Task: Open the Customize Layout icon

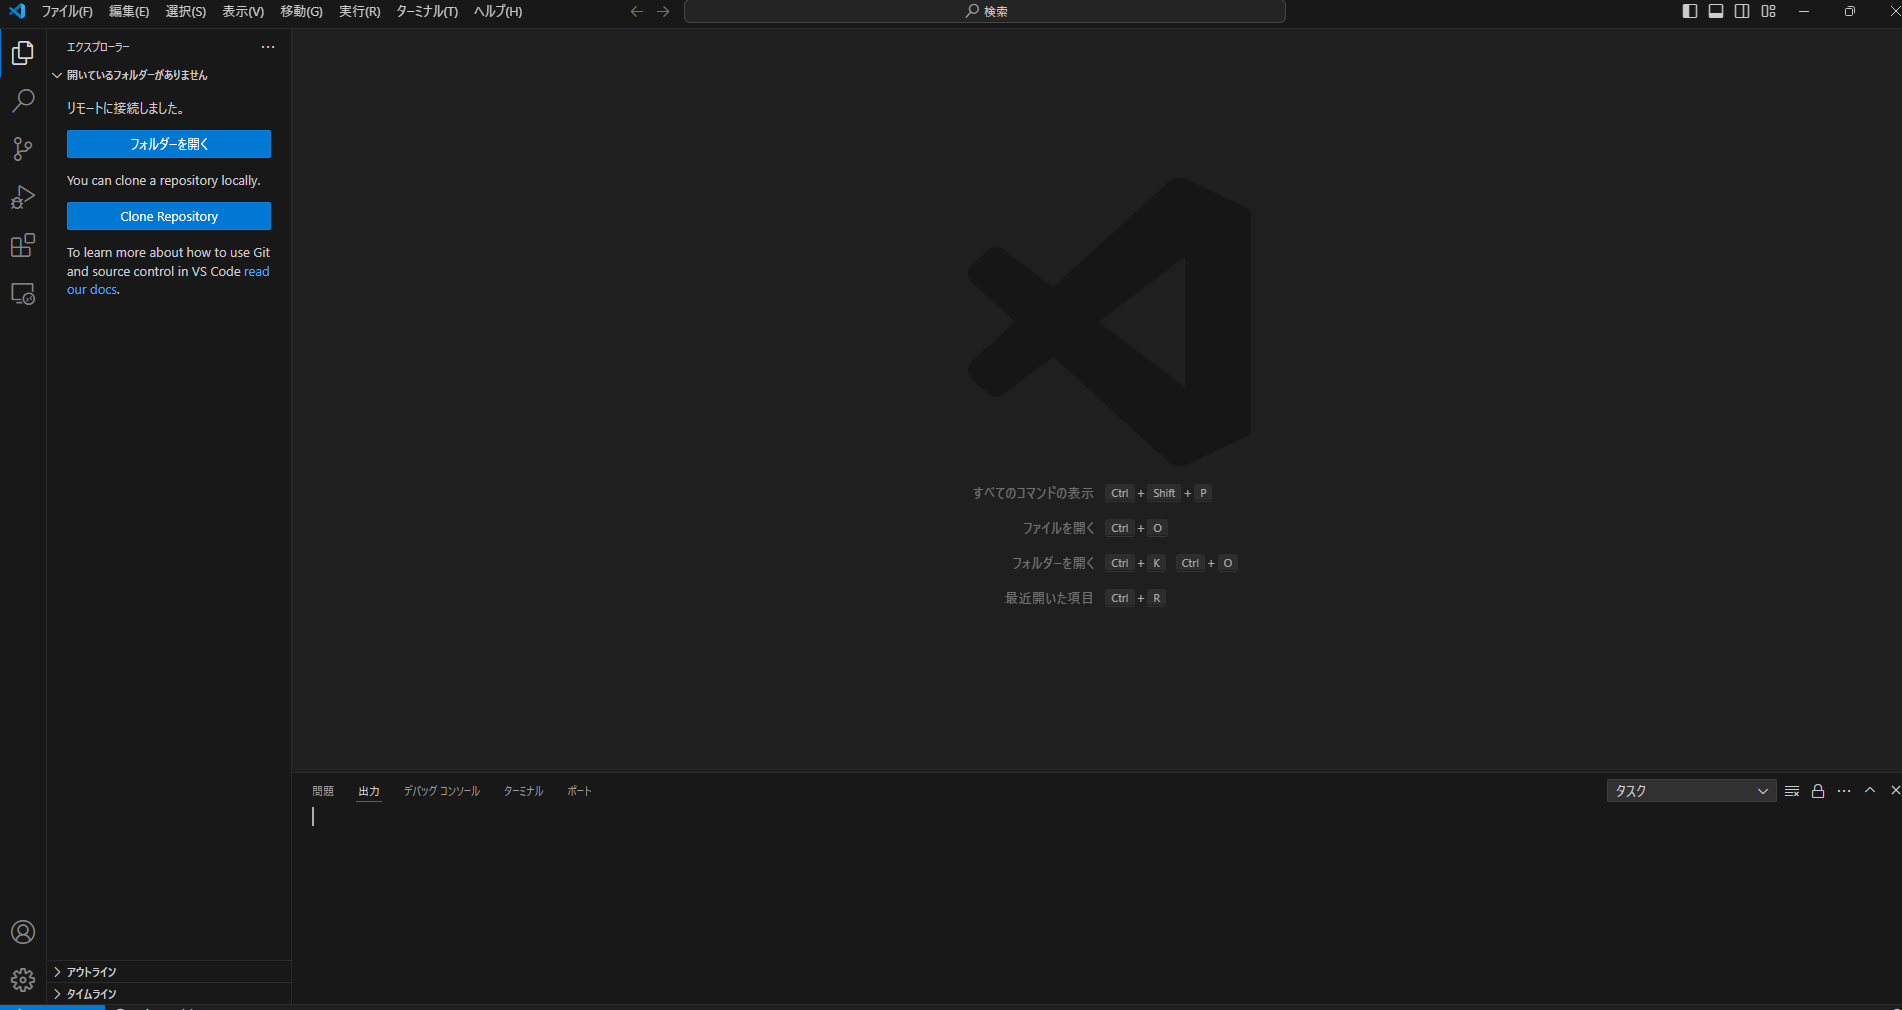Action: 1769,11
